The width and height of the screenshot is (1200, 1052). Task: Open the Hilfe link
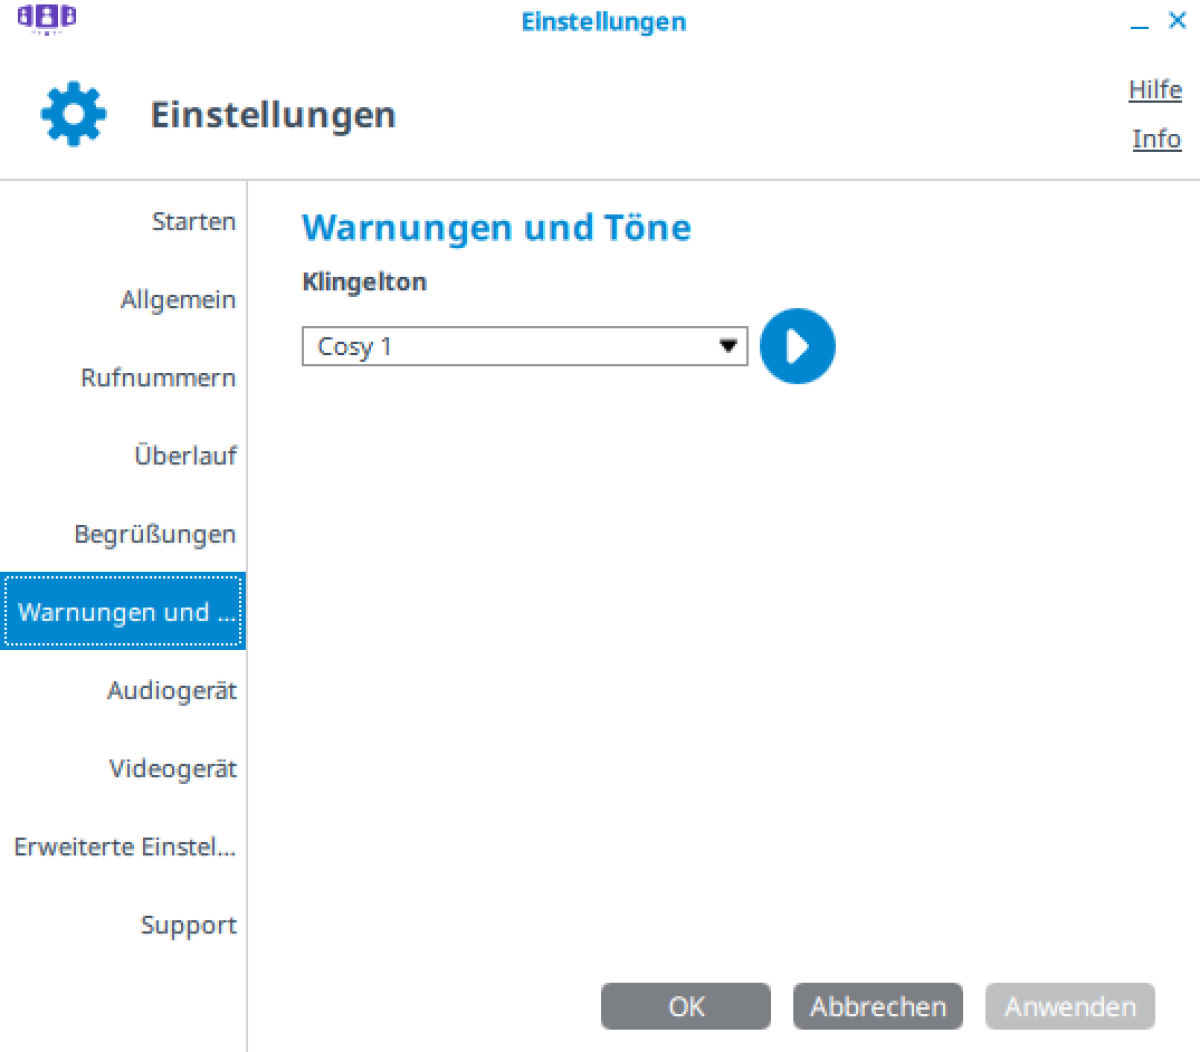[x=1155, y=90]
